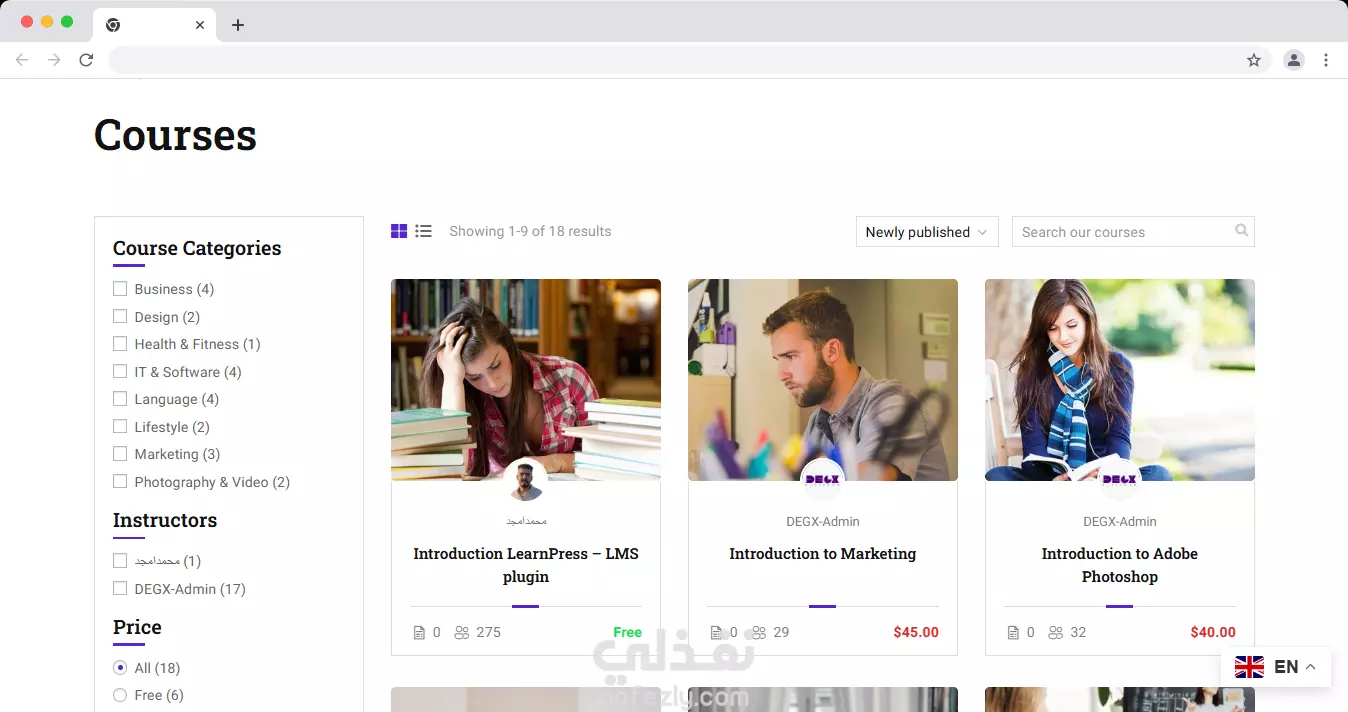Click instructor avatar on LearnPress course
The image size is (1348, 712).
click(526, 481)
